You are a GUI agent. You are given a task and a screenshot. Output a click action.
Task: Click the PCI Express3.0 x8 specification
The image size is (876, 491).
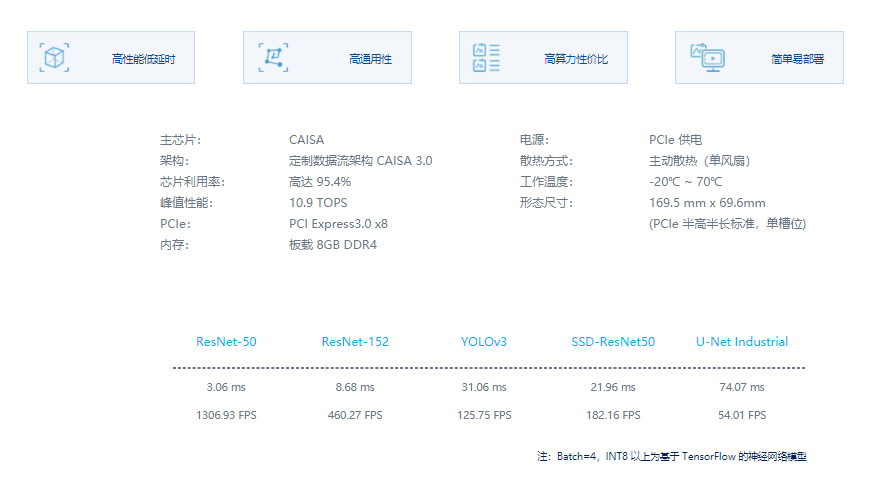338,224
